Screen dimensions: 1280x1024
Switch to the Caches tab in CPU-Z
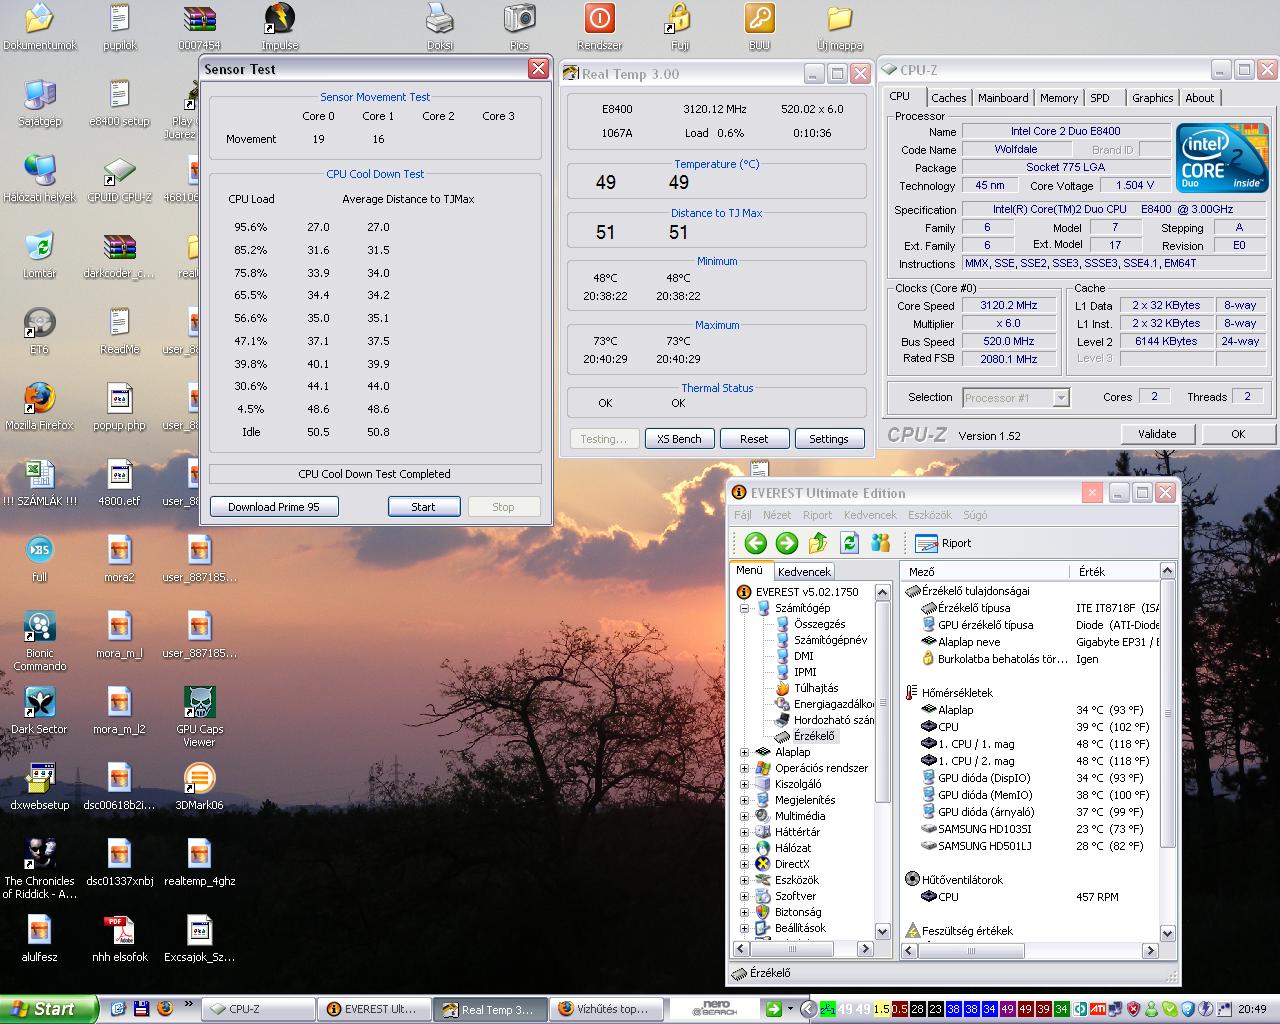coord(948,98)
